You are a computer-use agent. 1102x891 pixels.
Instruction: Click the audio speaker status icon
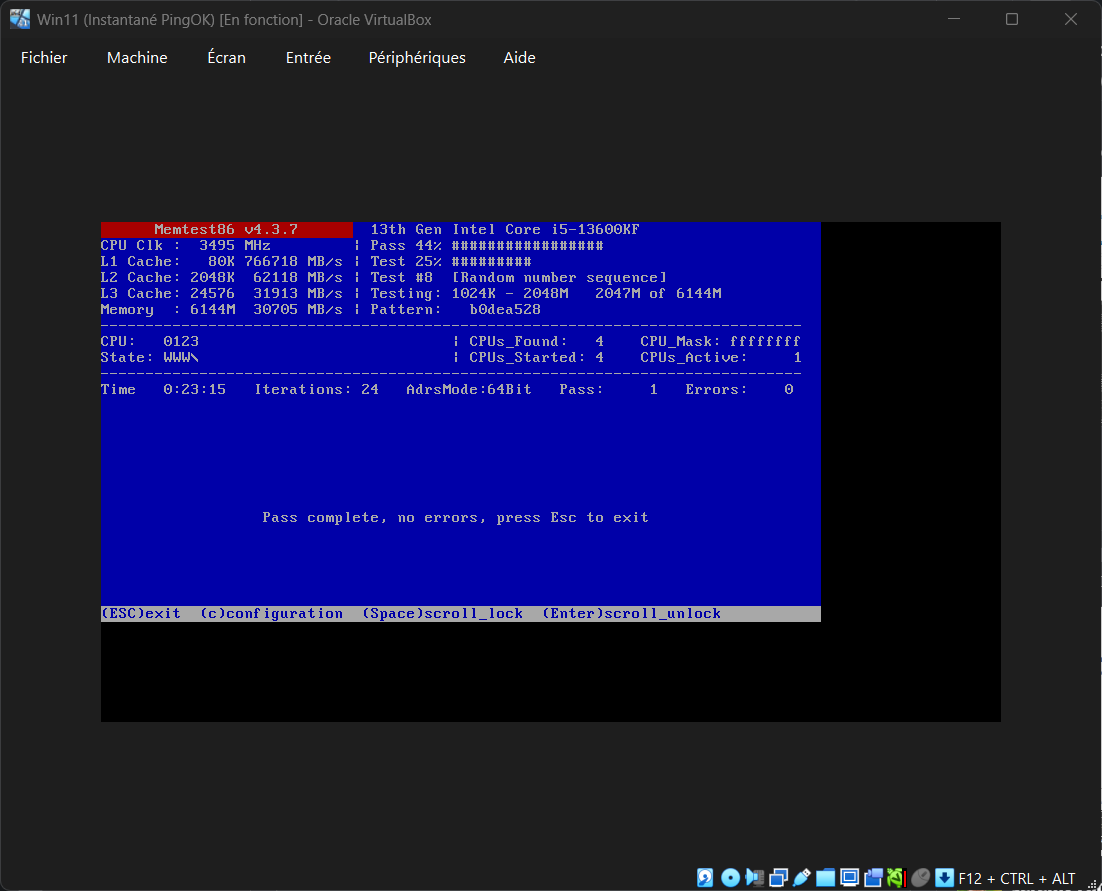[754, 878]
